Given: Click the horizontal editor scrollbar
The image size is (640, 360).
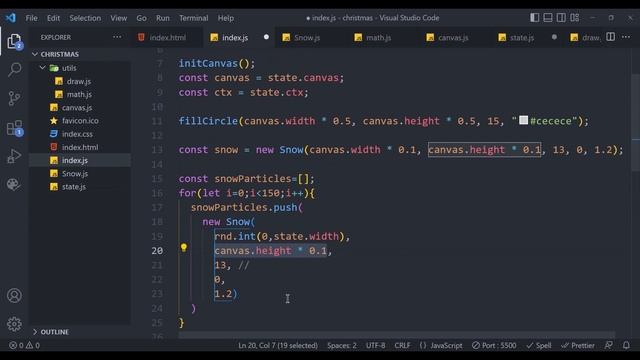Looking at the screenshot, I should [396, 335].
